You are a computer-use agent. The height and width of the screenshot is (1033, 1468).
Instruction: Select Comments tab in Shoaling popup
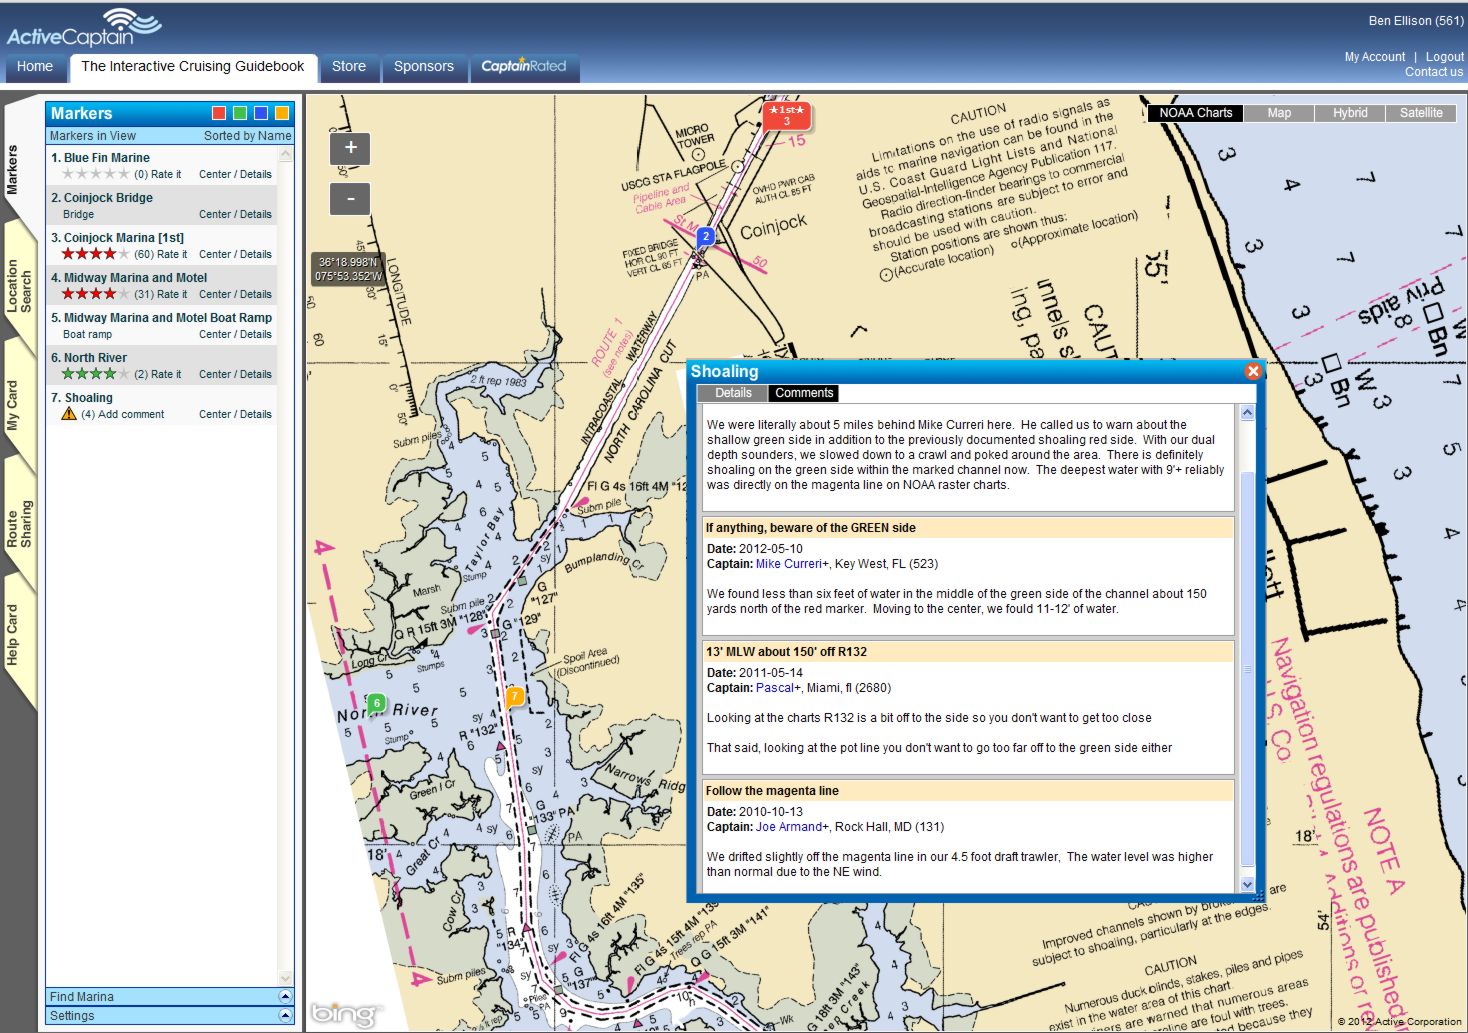tap(804, 393)
